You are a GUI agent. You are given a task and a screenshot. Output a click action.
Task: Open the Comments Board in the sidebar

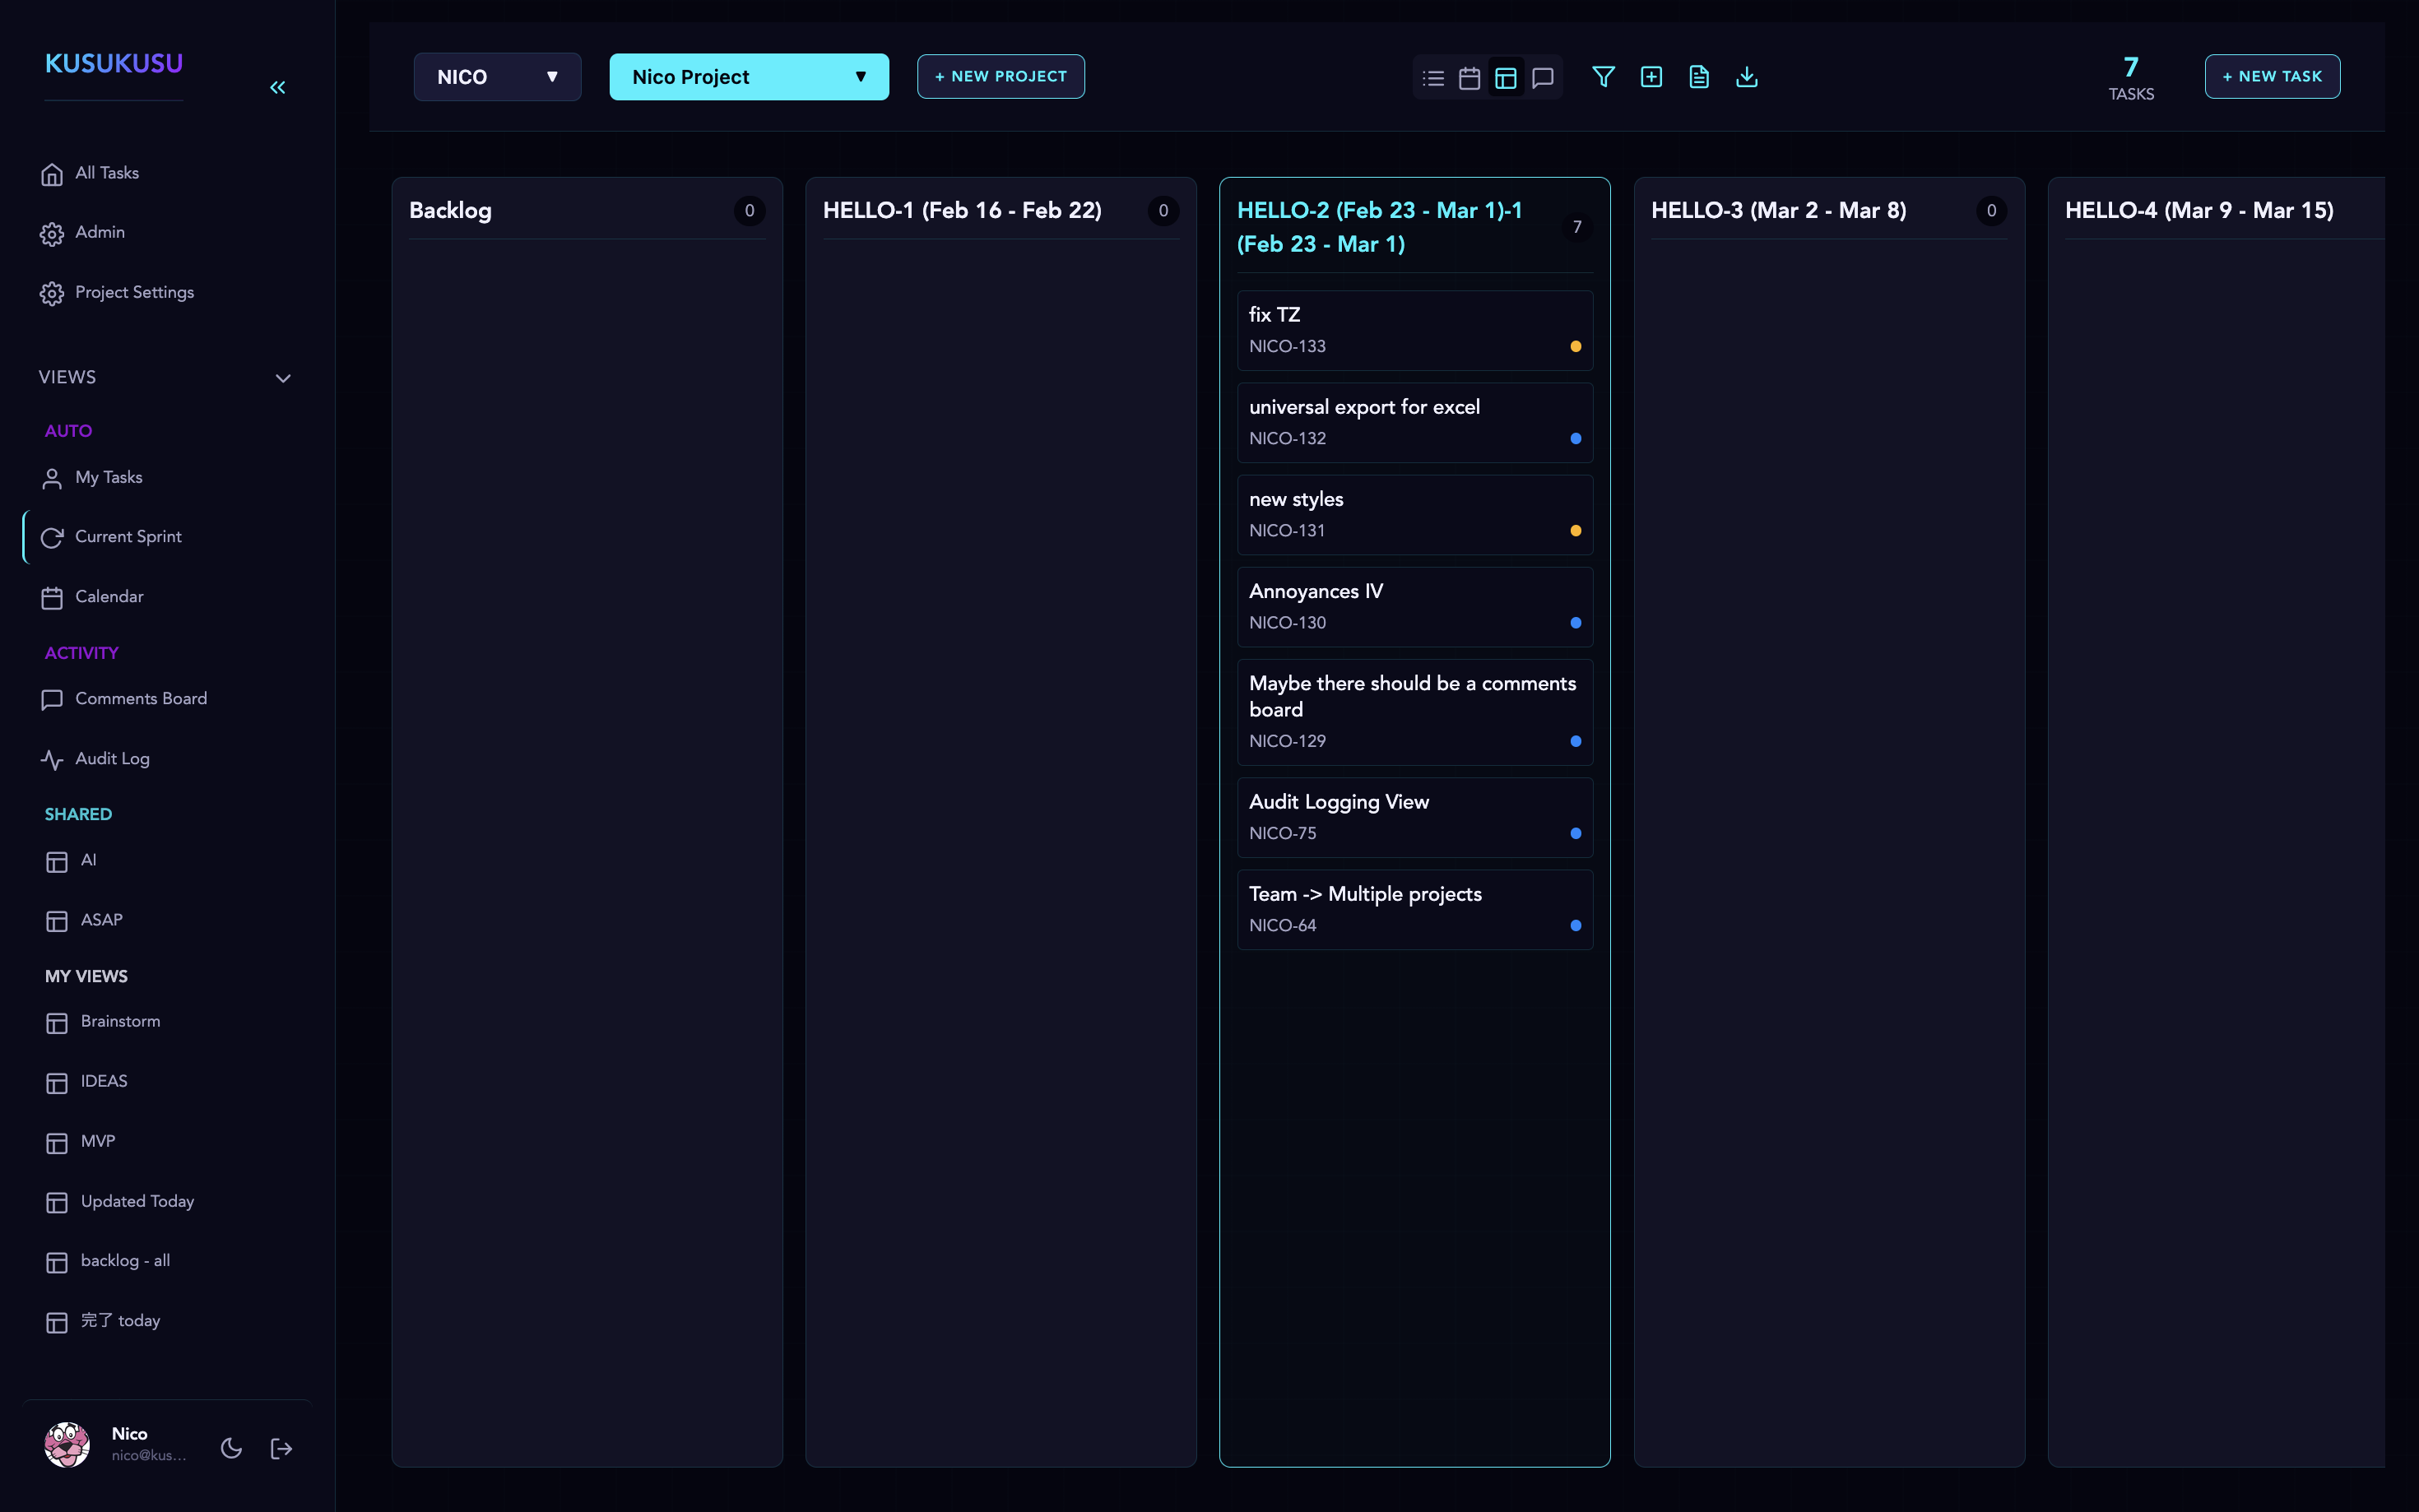(x=141, y=698)
